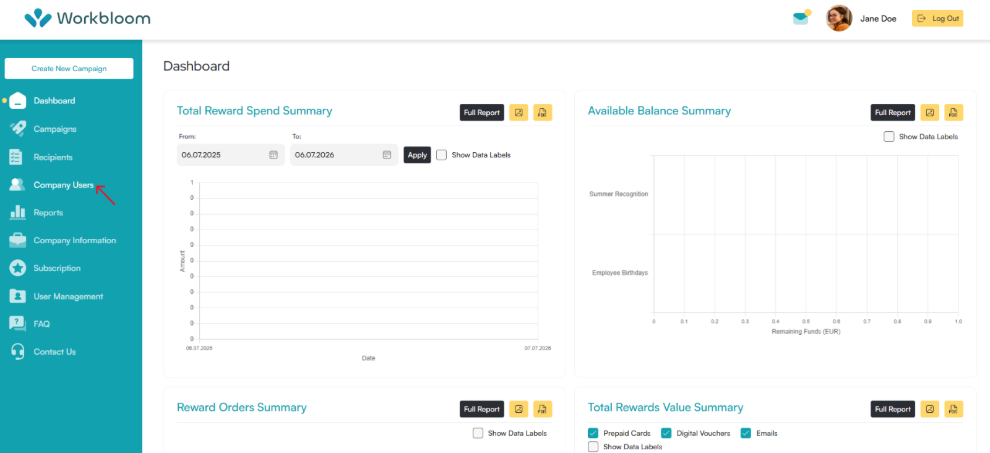Enable data labels for Total Reward Spend
Screen dimensions: 990x453
tap(441, 155)
